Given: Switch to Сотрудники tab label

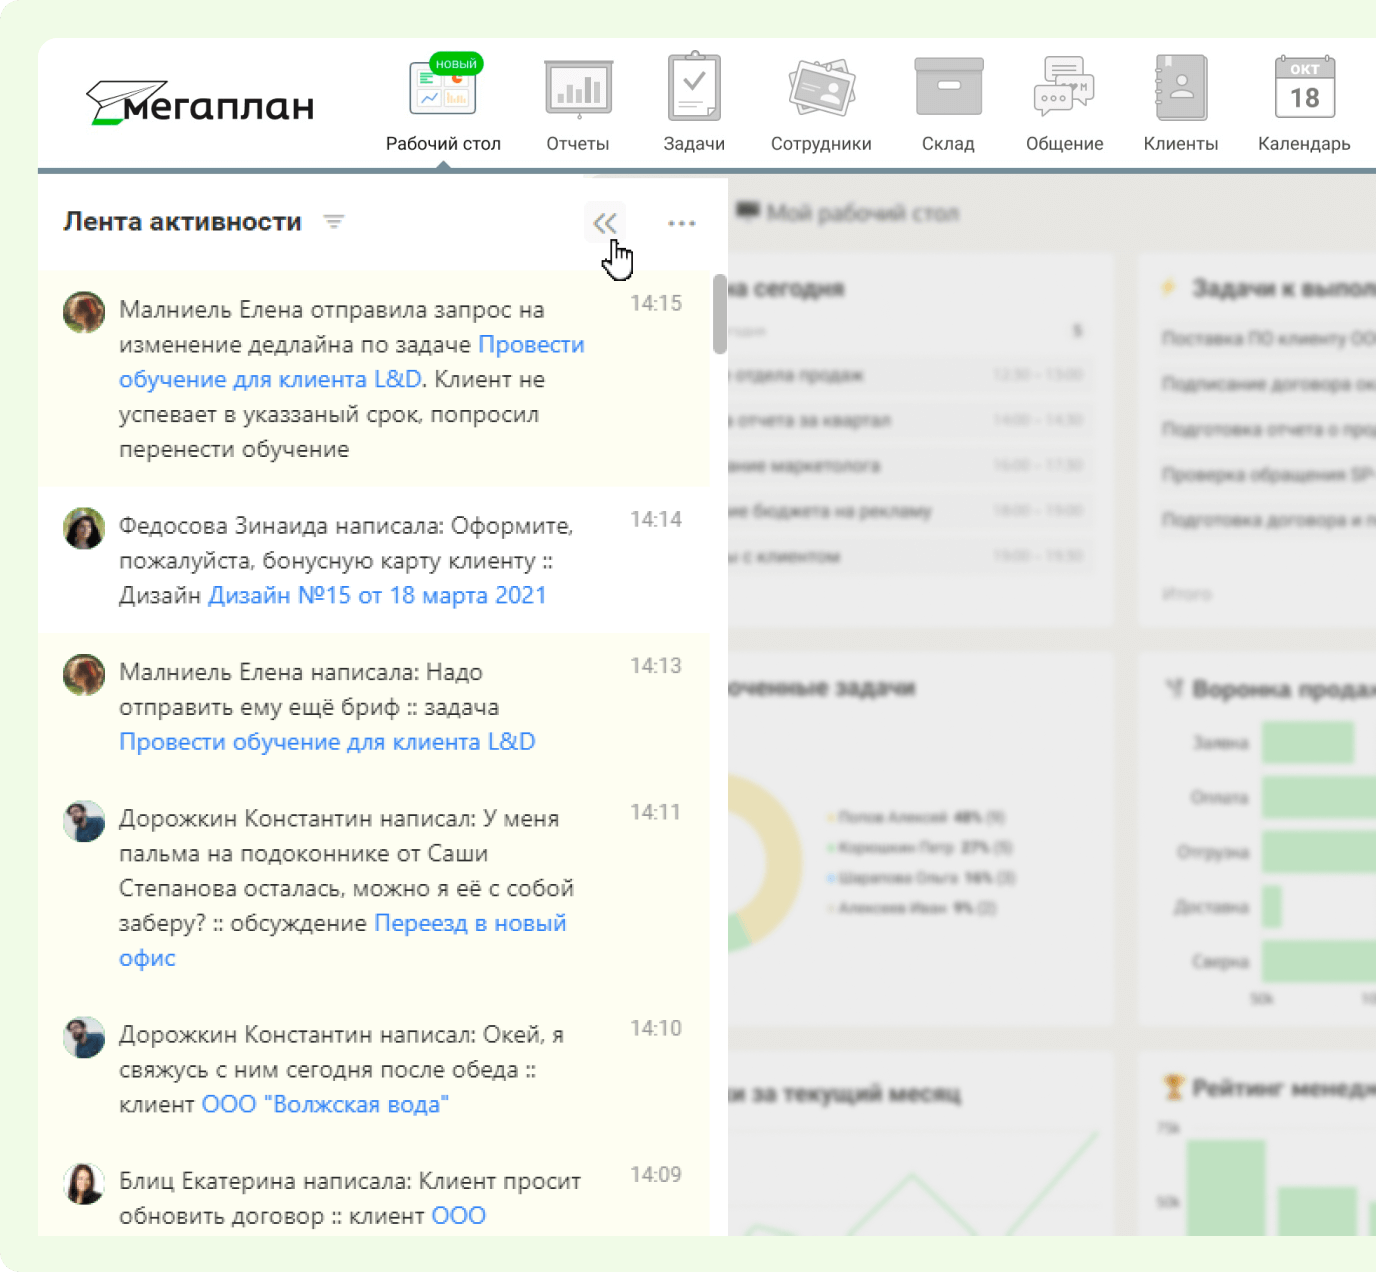Looking at the screenshot, I should 821,144.
